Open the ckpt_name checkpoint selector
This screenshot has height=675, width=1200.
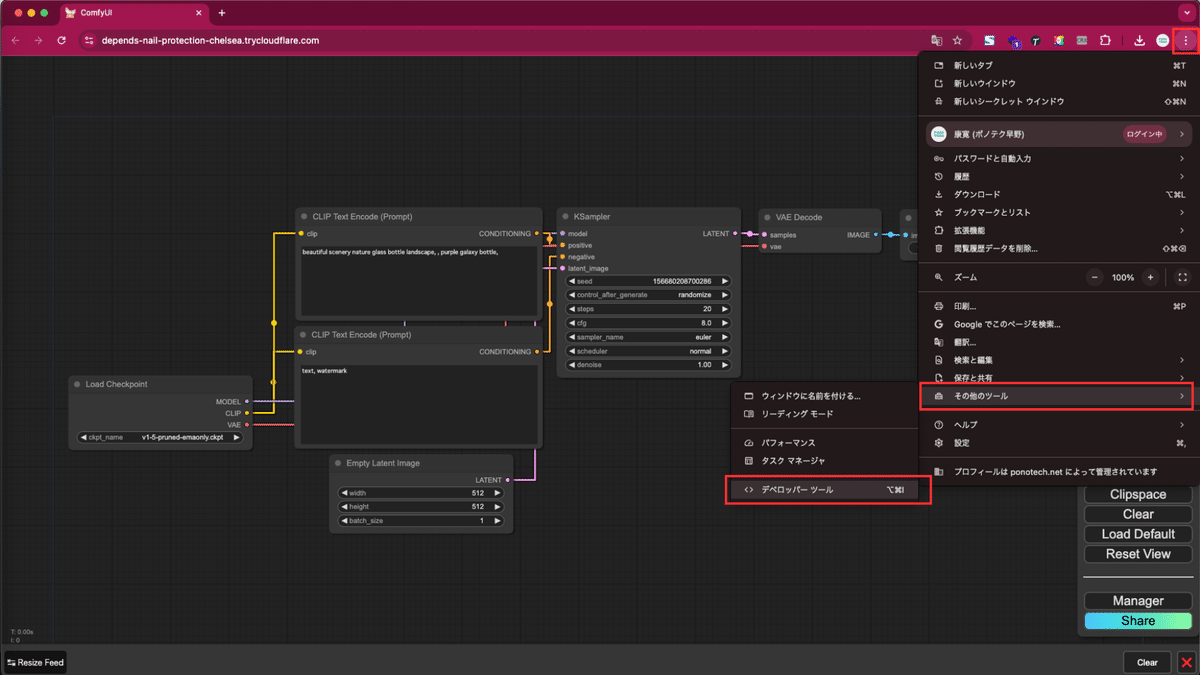tap(160, 437)
